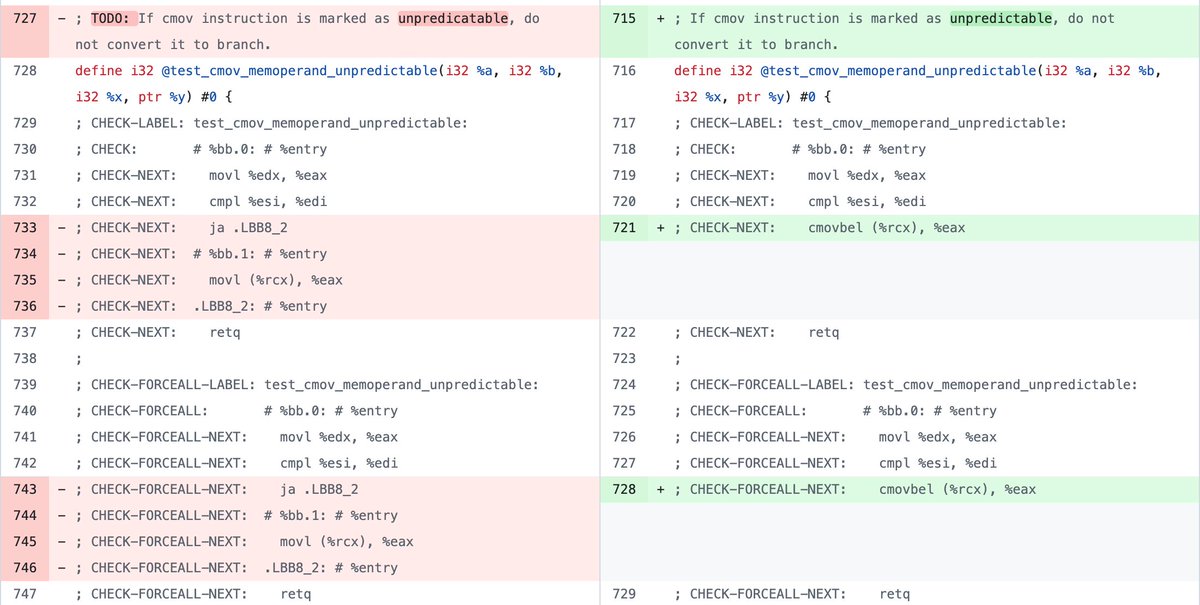Click line number 726 in the gutter
1200x605 pixels.
tap(624, 436)
